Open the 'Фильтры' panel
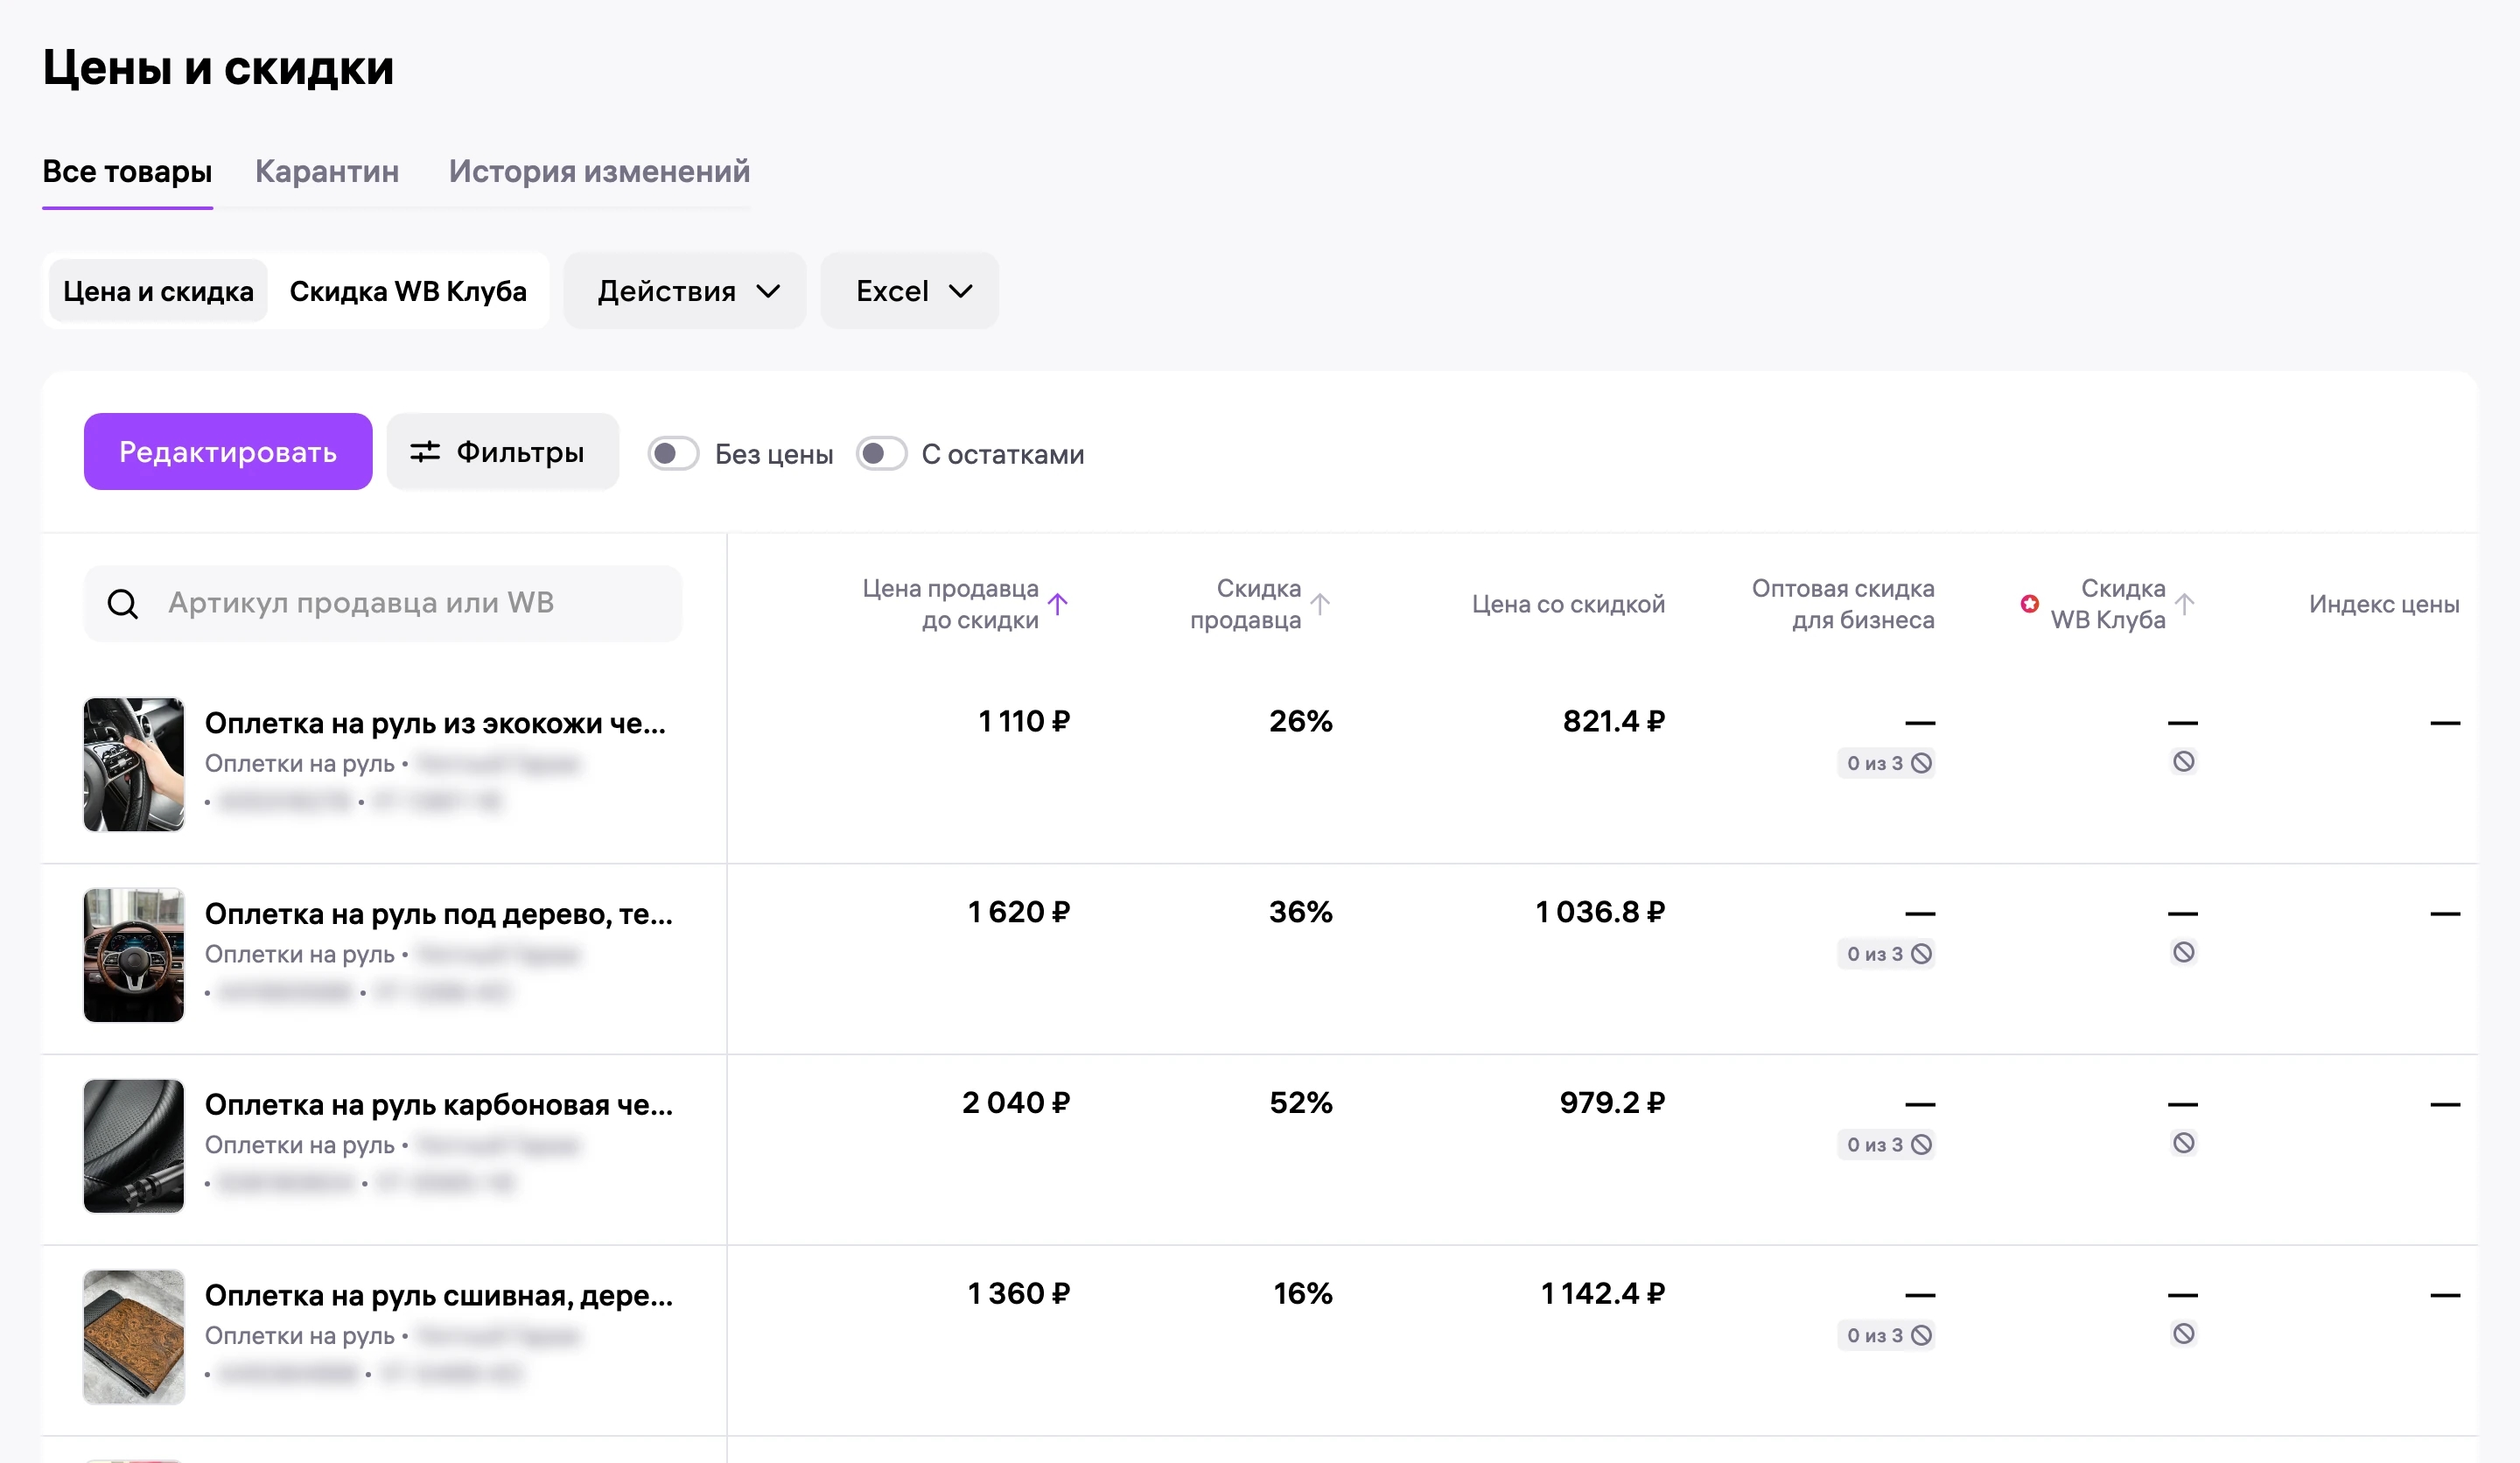This screenshot has height=1463, width=2520. point(503,452)
